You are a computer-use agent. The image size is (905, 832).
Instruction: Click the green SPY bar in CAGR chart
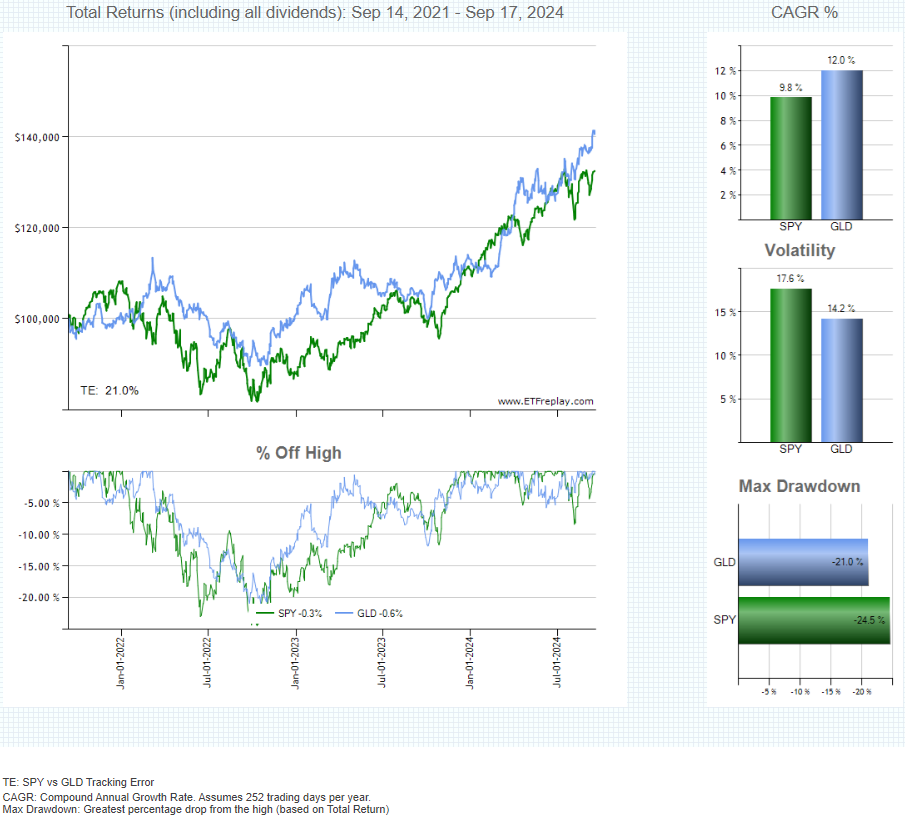790,157
